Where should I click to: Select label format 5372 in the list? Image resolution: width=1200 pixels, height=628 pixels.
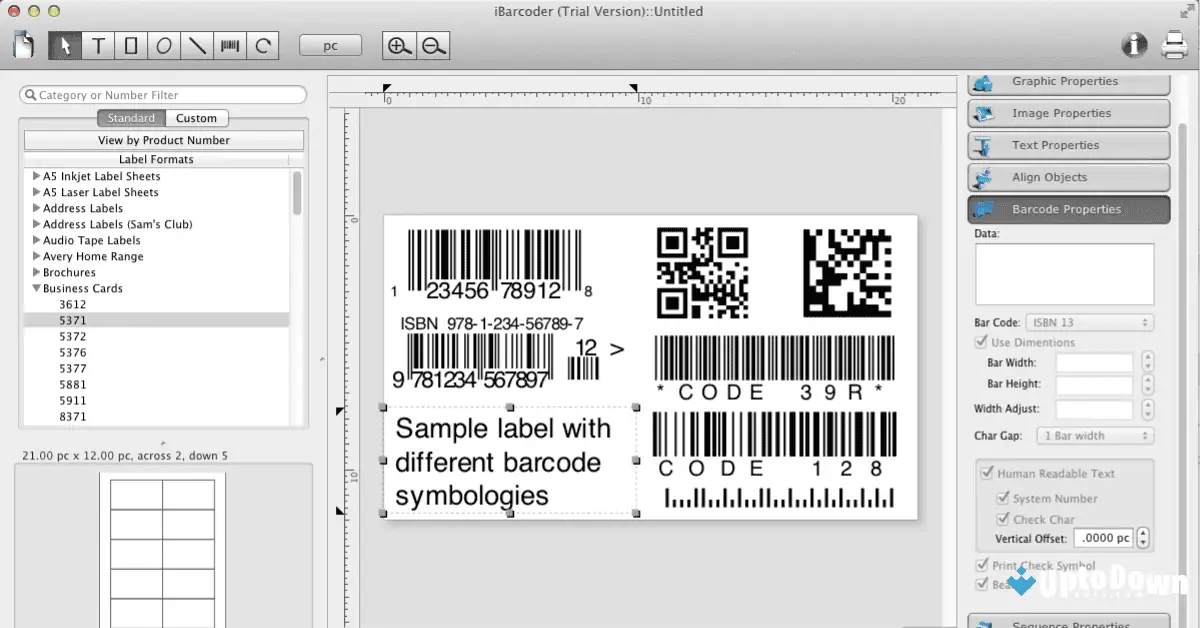click(73, 336)
